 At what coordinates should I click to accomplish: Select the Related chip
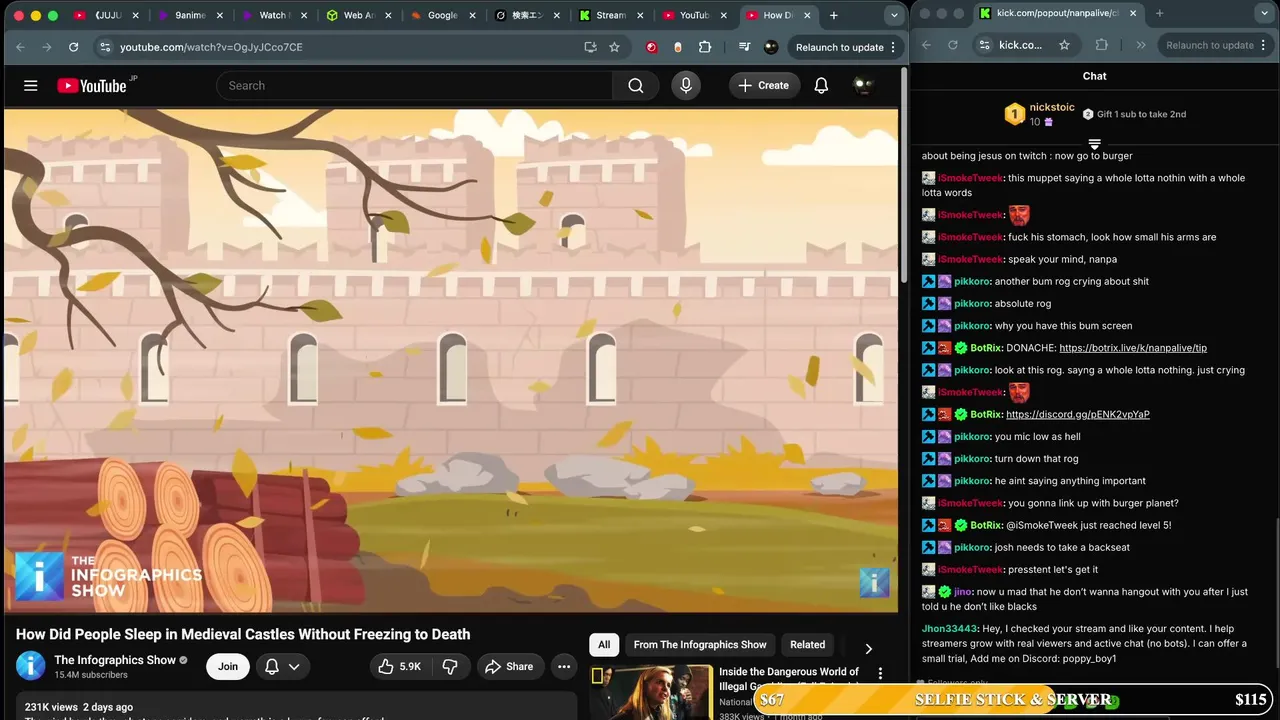click(808, 645)
